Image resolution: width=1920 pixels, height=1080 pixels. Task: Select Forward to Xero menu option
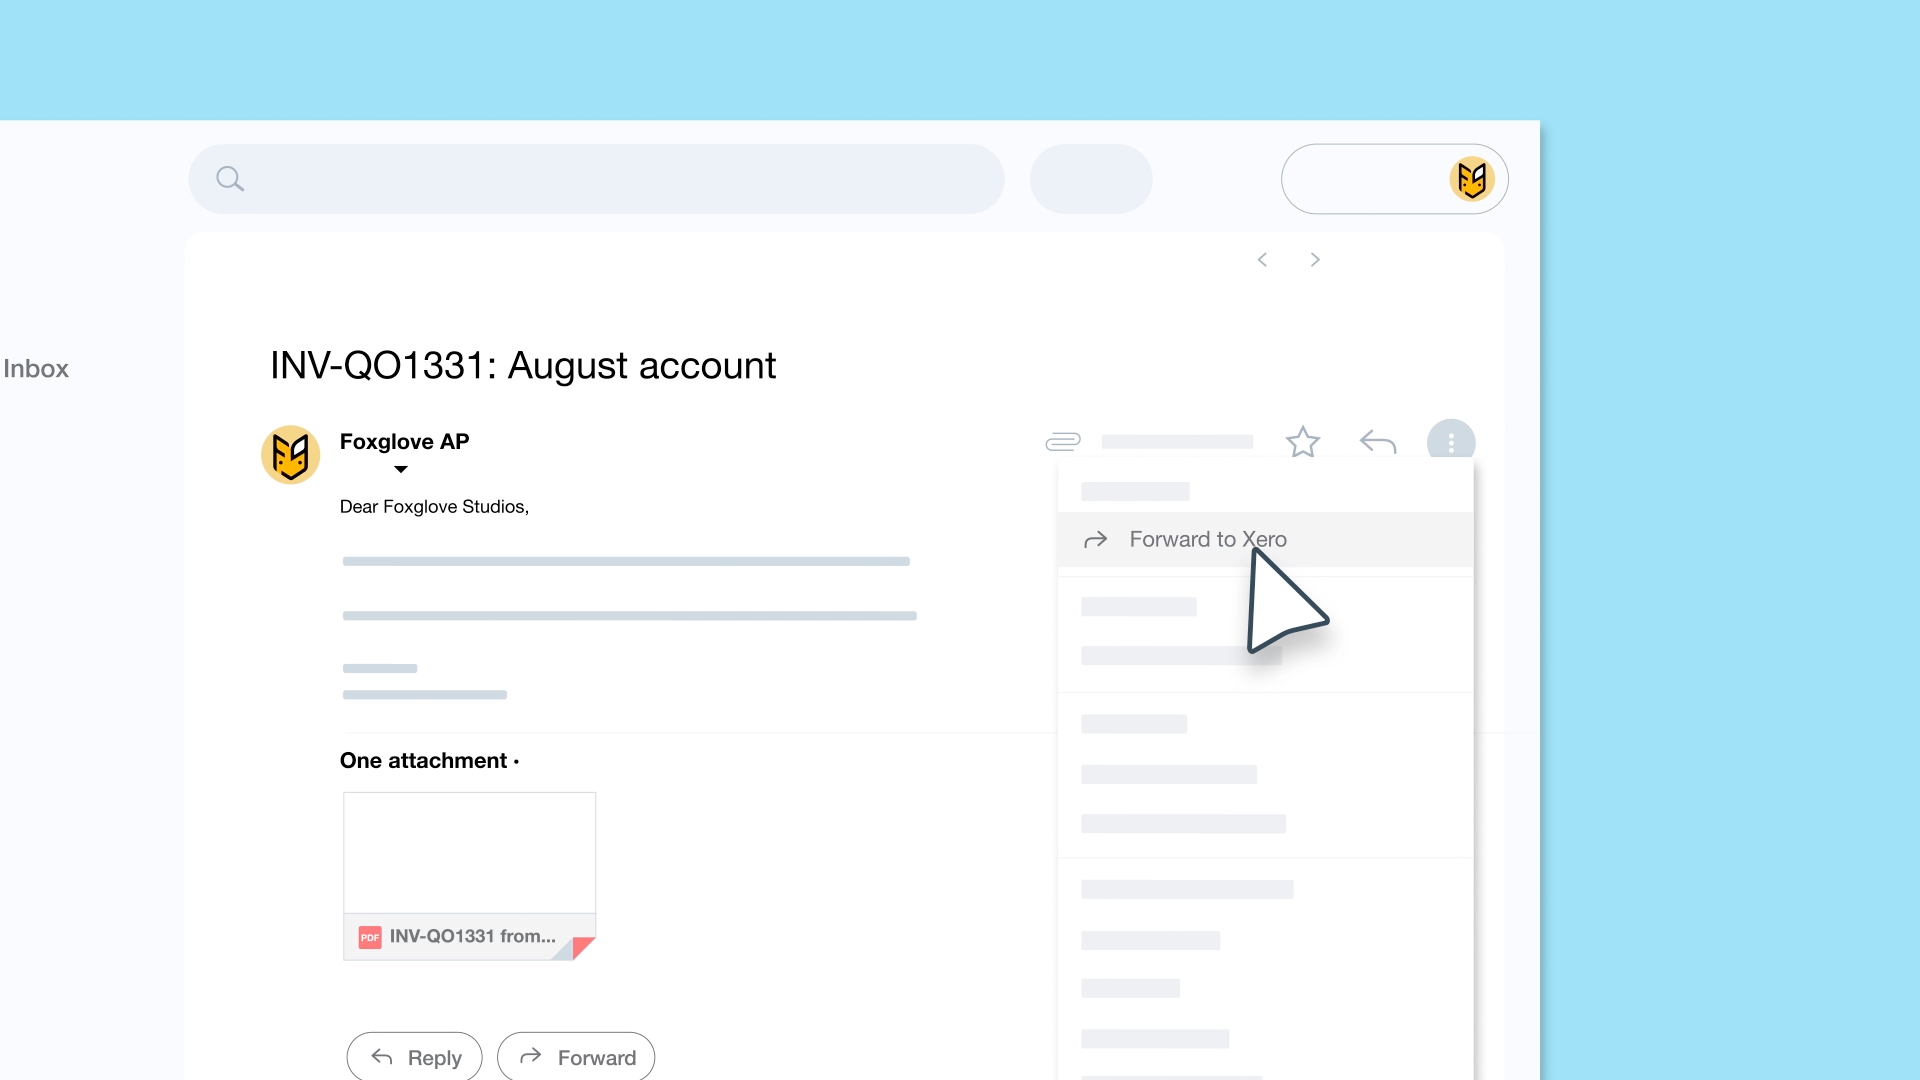click(1207, 540)
